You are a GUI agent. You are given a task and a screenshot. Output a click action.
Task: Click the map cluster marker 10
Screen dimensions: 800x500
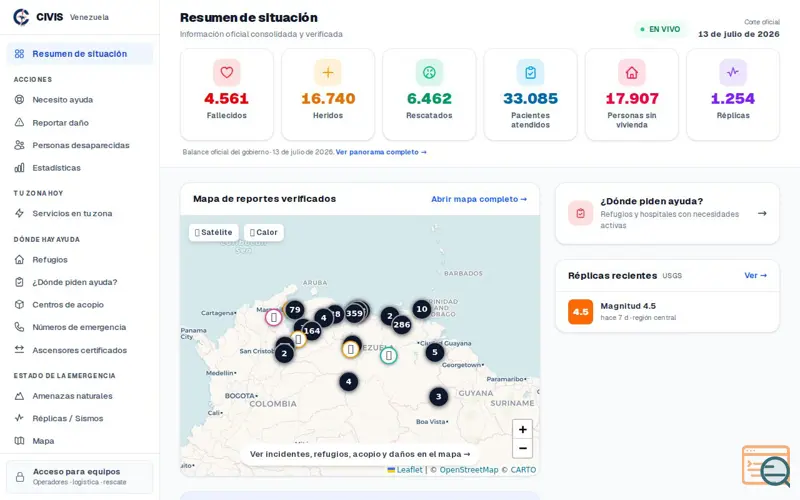421,309
